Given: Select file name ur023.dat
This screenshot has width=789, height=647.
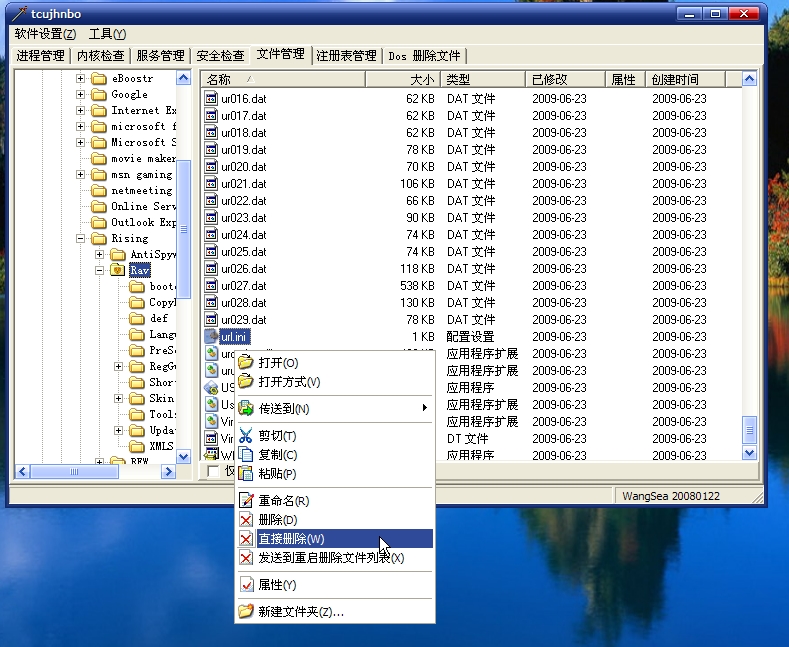Looking at the screenshot, I should [x=244, y=218].
